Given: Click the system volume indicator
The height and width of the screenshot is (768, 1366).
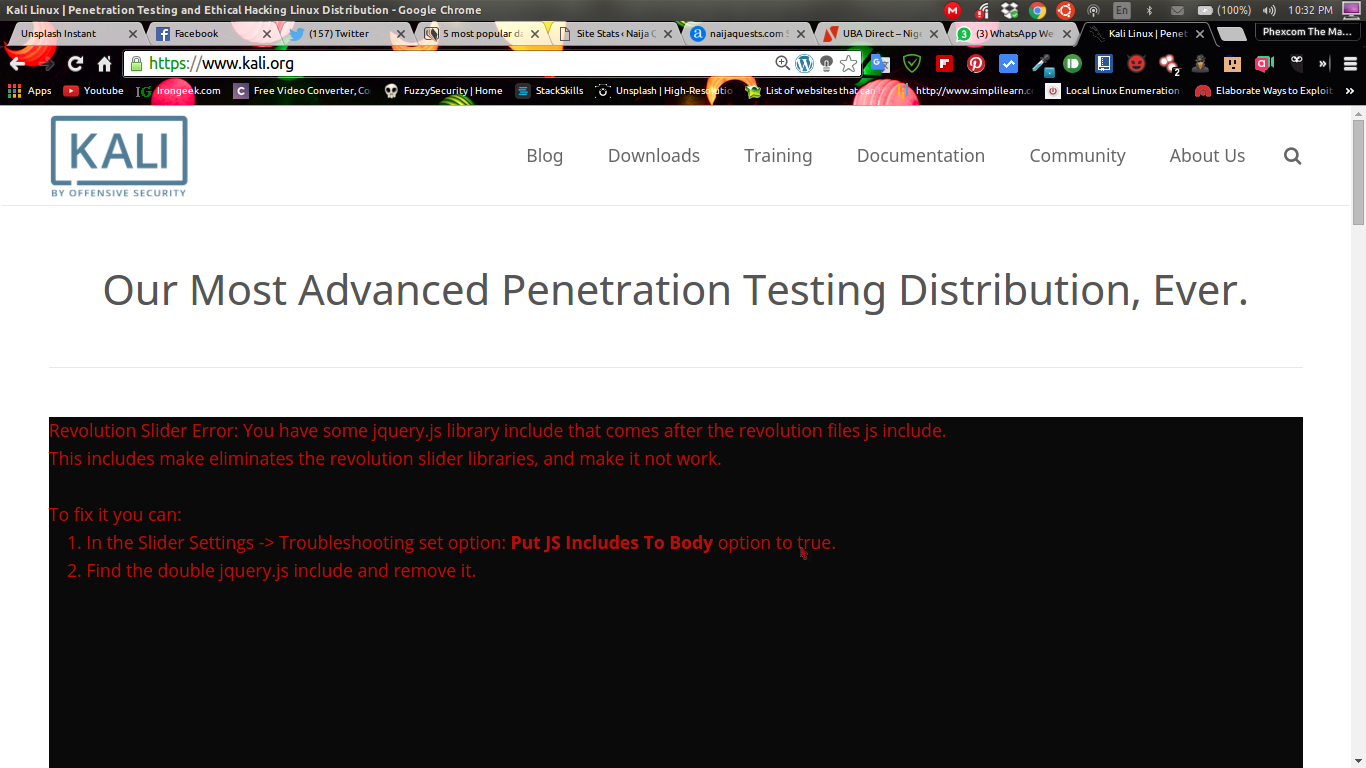Looking at the screenshot, I should pos(1269,10).
